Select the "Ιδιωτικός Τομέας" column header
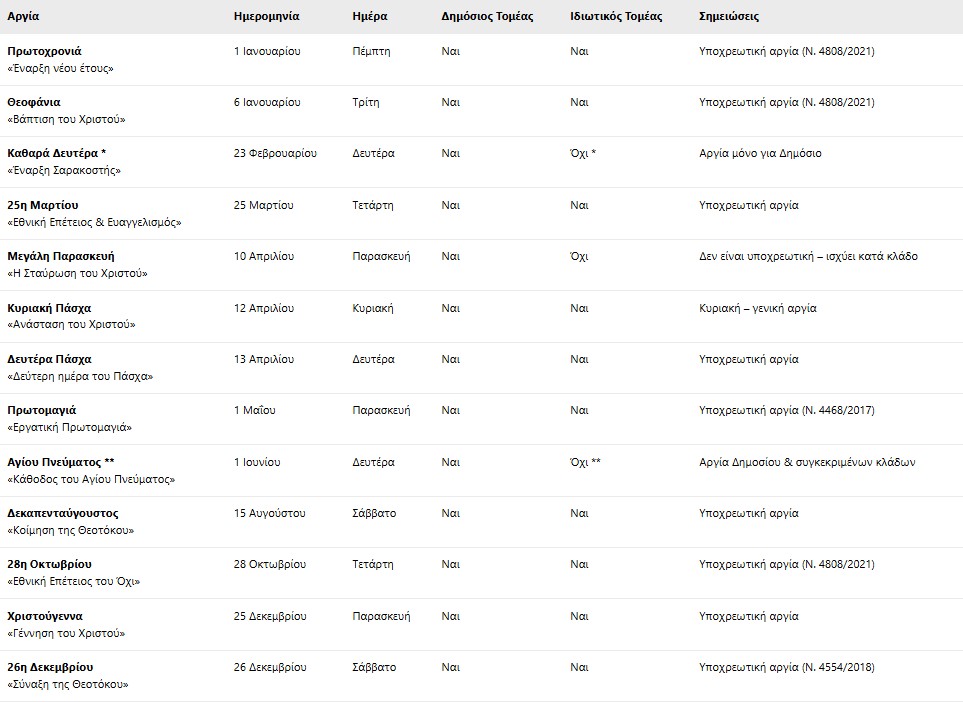 [616, 17]
